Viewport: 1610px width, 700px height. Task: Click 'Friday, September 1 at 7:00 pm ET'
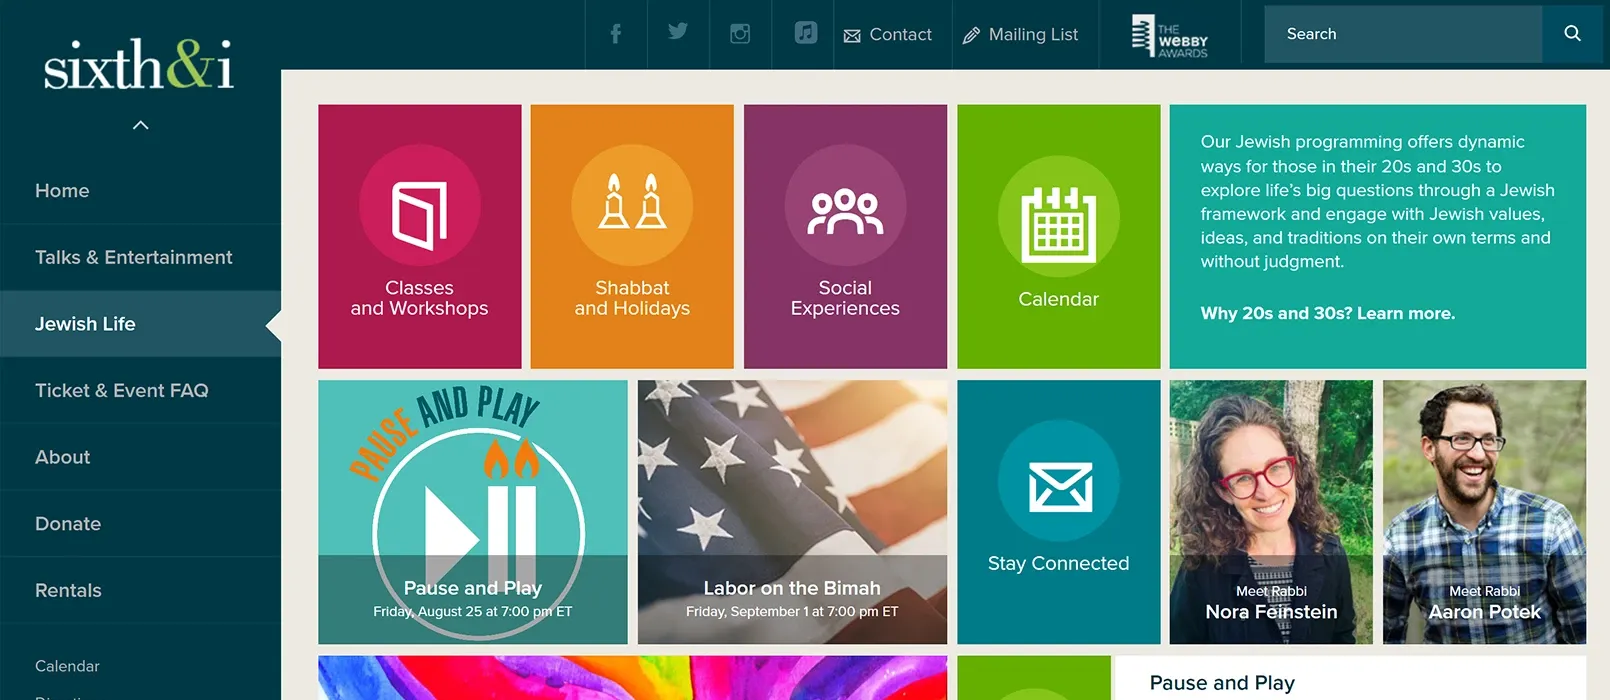pos(792,611)
